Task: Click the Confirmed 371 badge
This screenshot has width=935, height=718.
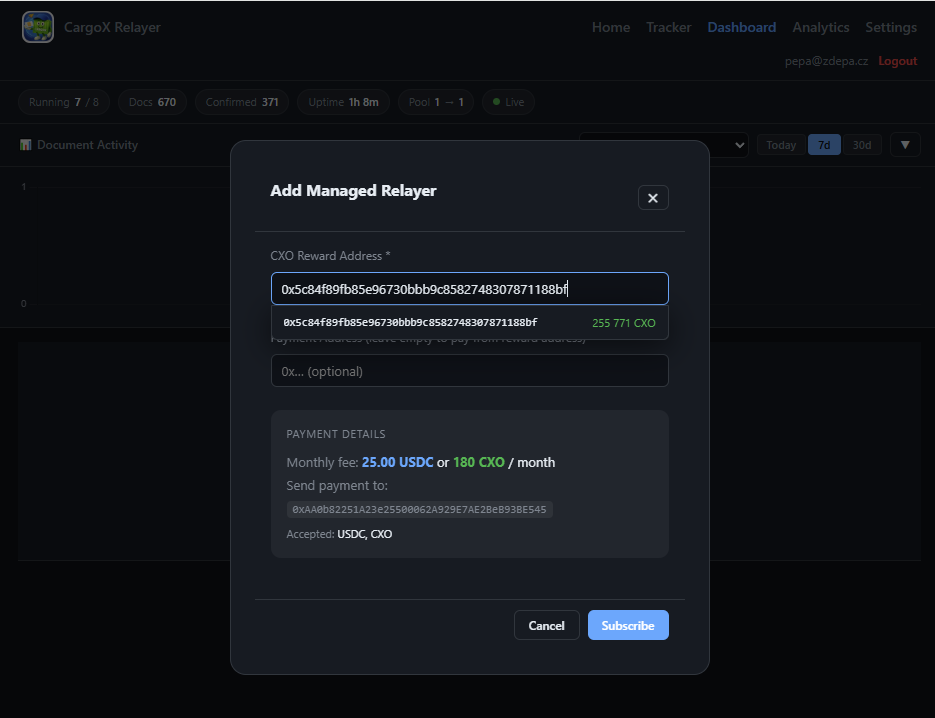Action: click(241, 101)
